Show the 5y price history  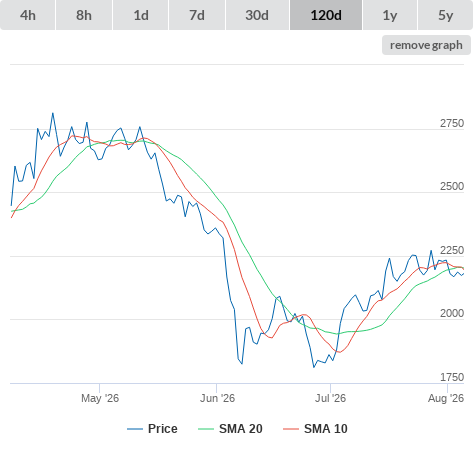pos(446,15)
